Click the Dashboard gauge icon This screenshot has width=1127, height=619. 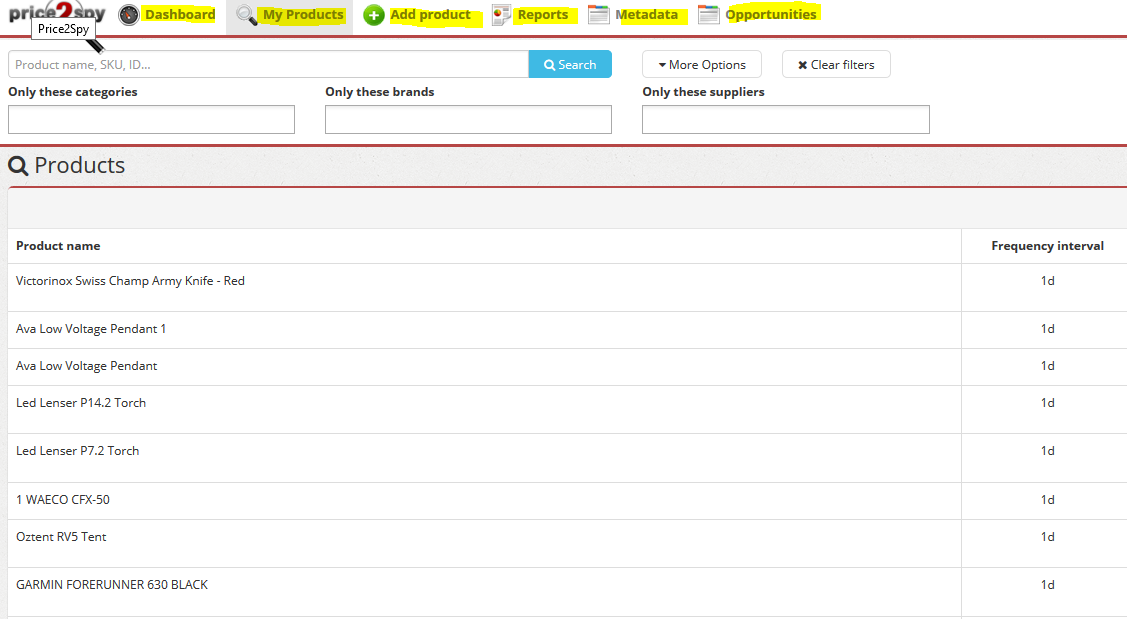129,14
